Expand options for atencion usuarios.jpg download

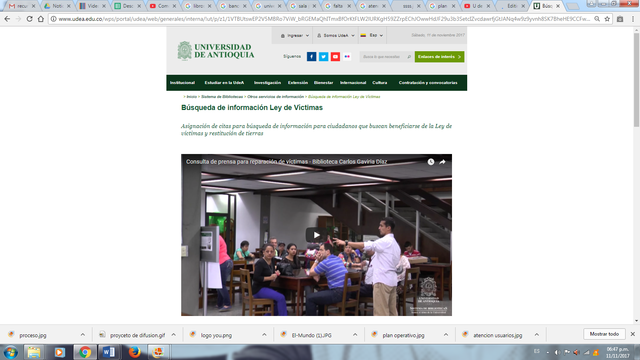pyautogui.click(x=537, y=335)
